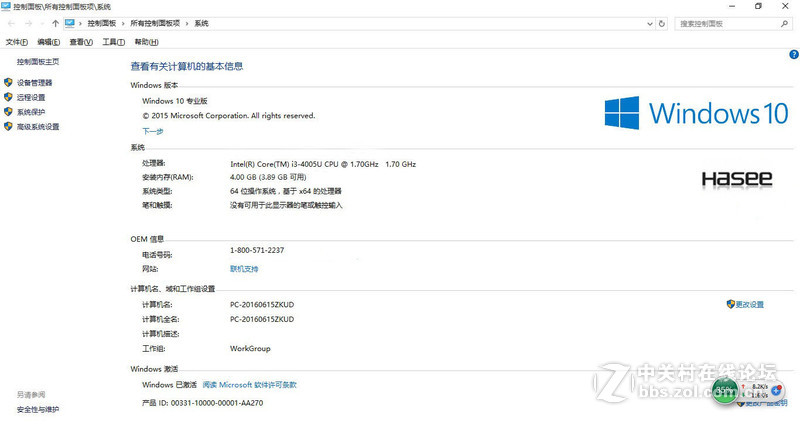Click the computer icon in address bar
The height and width of the screenshot is (426, 800).
click(x=70, y=23)
